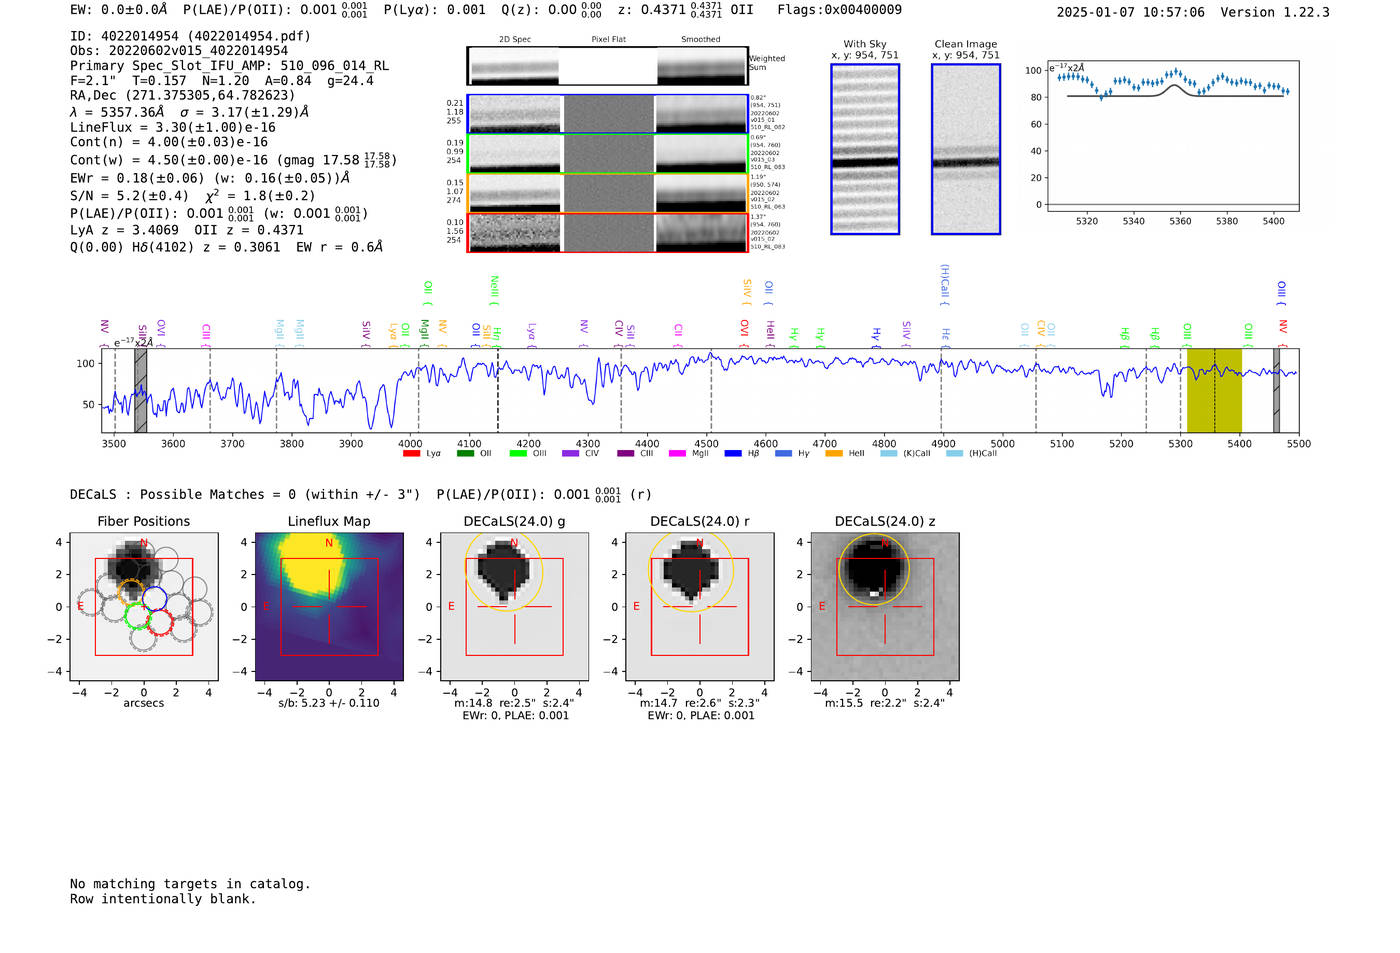1400x953 pixels.
Task: Click the '2025-01-07 10:57:06' timestamp
Action: 1131,13
